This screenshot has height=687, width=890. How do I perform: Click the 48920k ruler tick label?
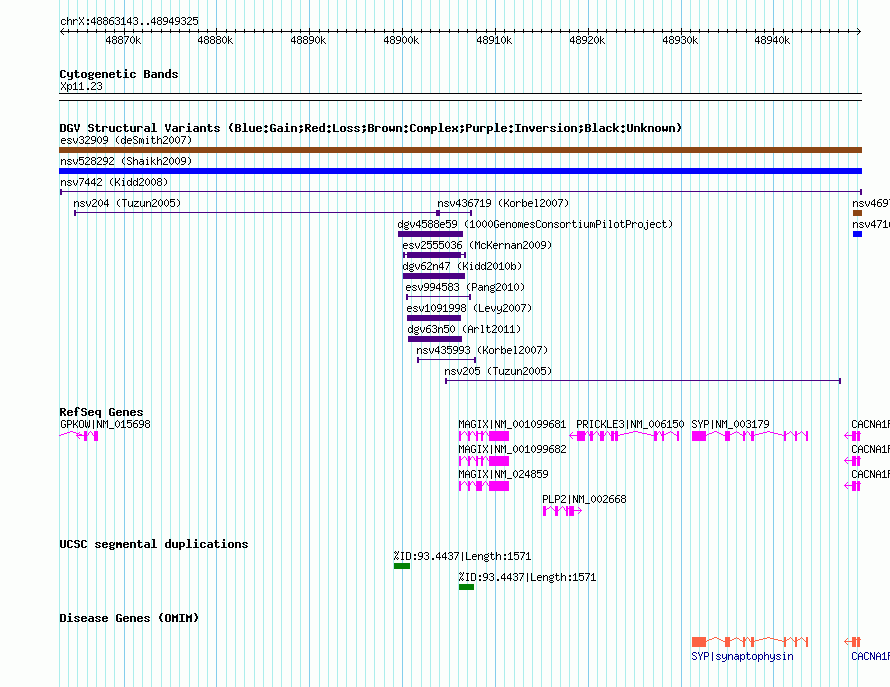[x=587, y=40]
